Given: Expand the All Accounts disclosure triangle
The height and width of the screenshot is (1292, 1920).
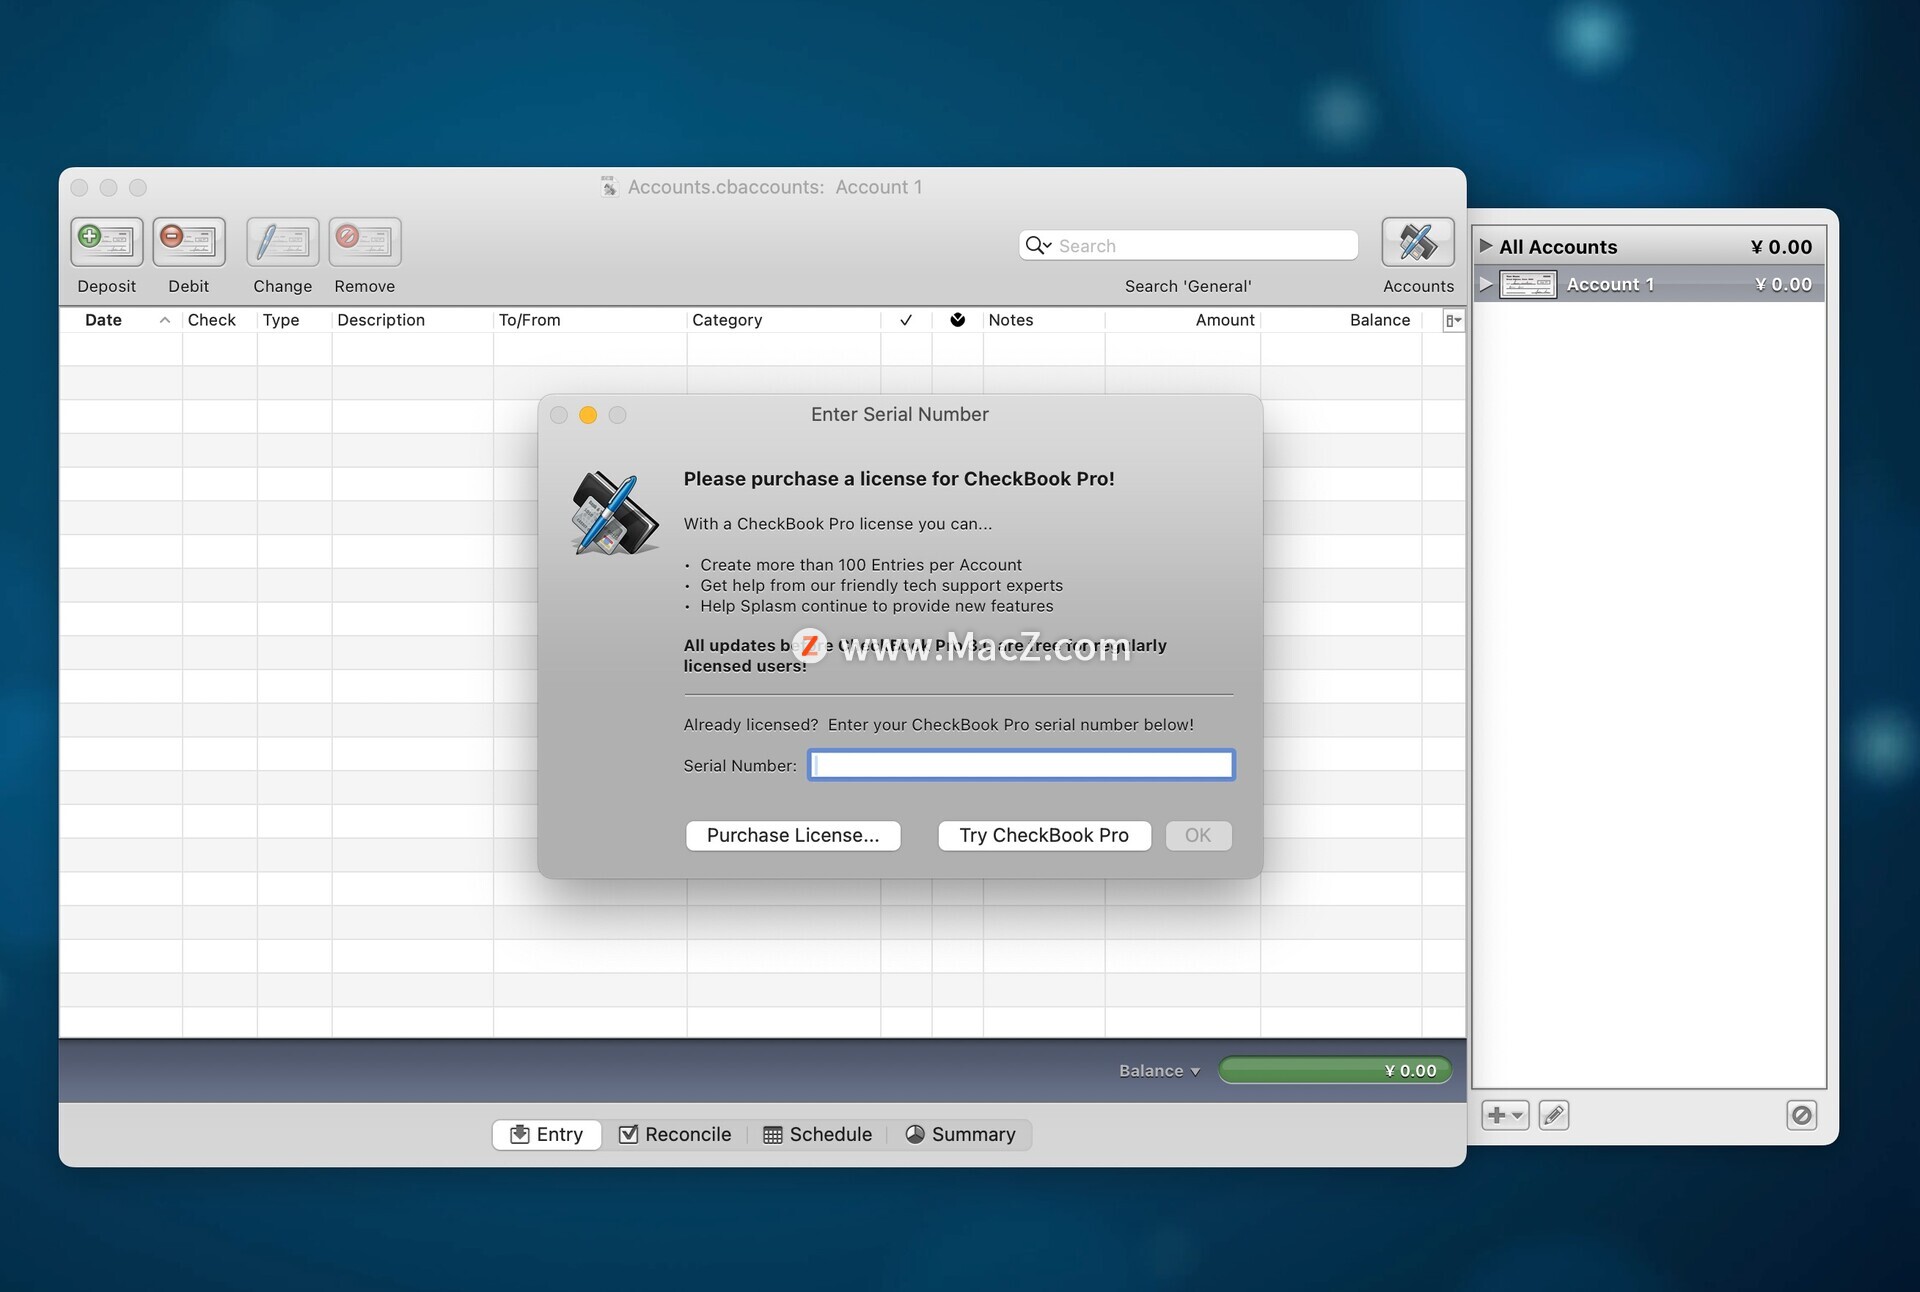Looking at the screenshot, I should [x=1486, y=246].
